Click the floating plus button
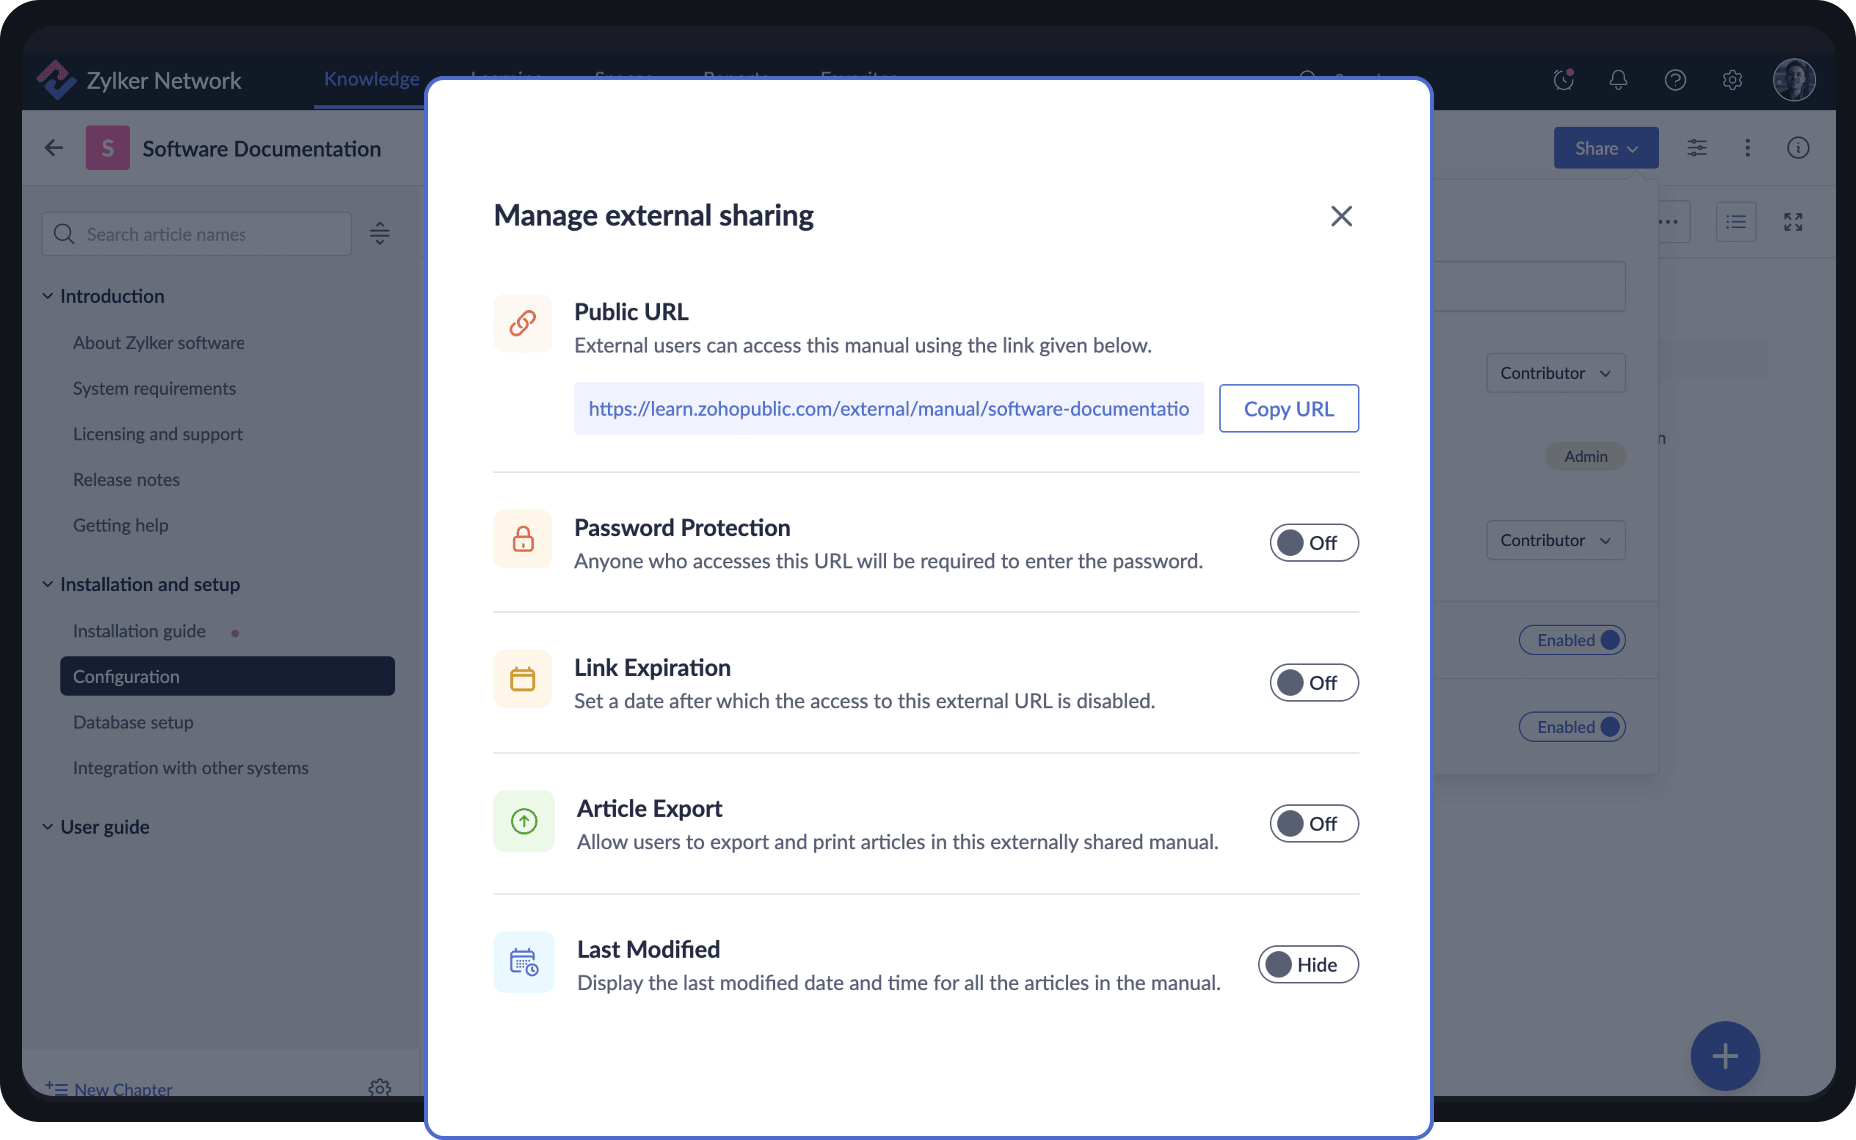 (1724, 1055)
